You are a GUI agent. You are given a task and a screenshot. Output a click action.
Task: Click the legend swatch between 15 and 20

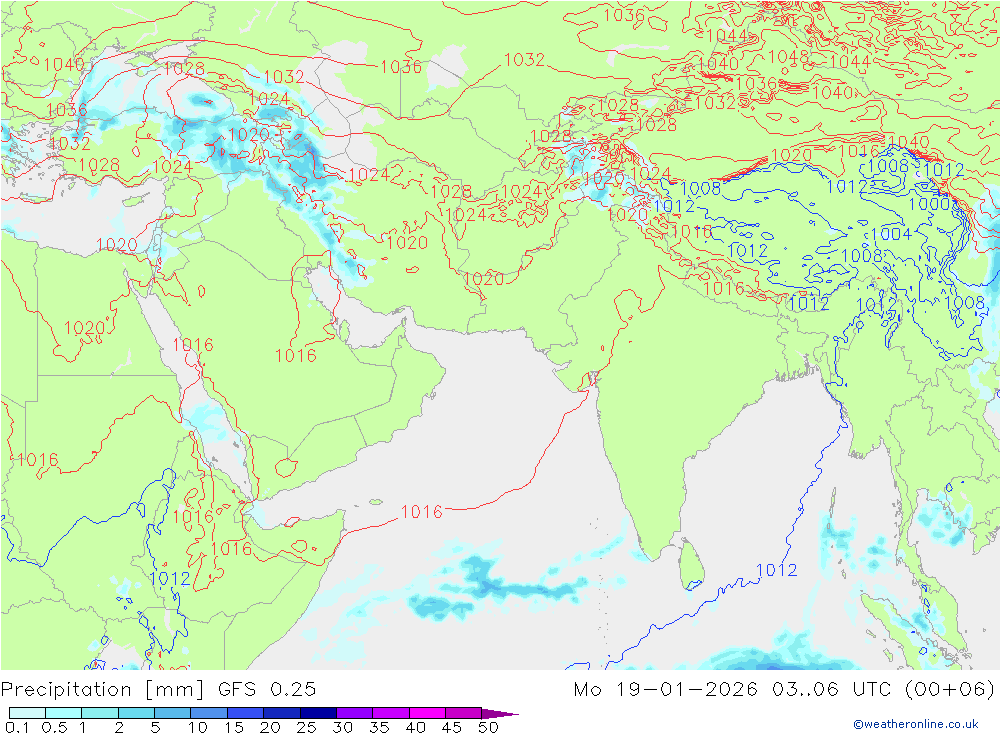tap(246, 713)
